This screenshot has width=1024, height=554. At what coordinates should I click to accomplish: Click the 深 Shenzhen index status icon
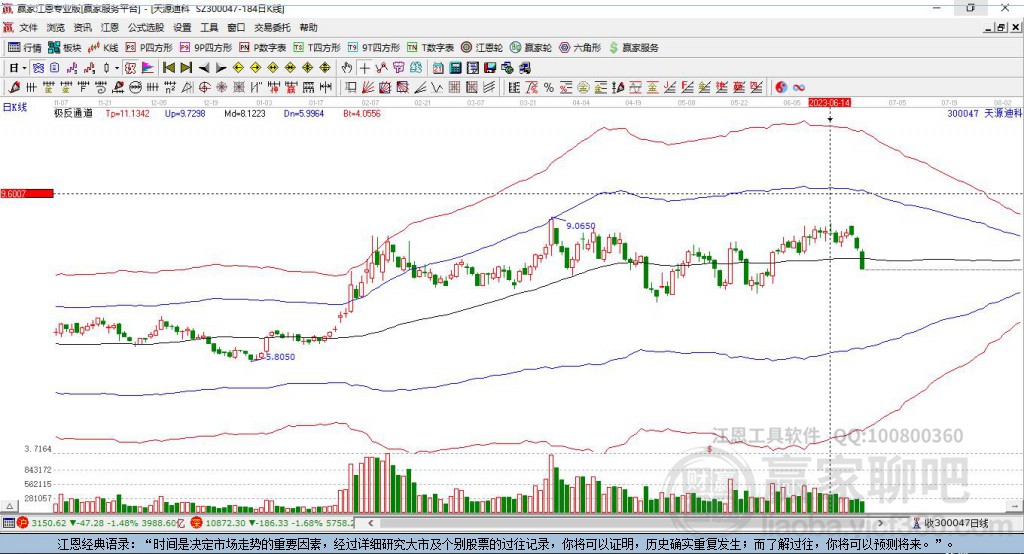pos(196,523)
